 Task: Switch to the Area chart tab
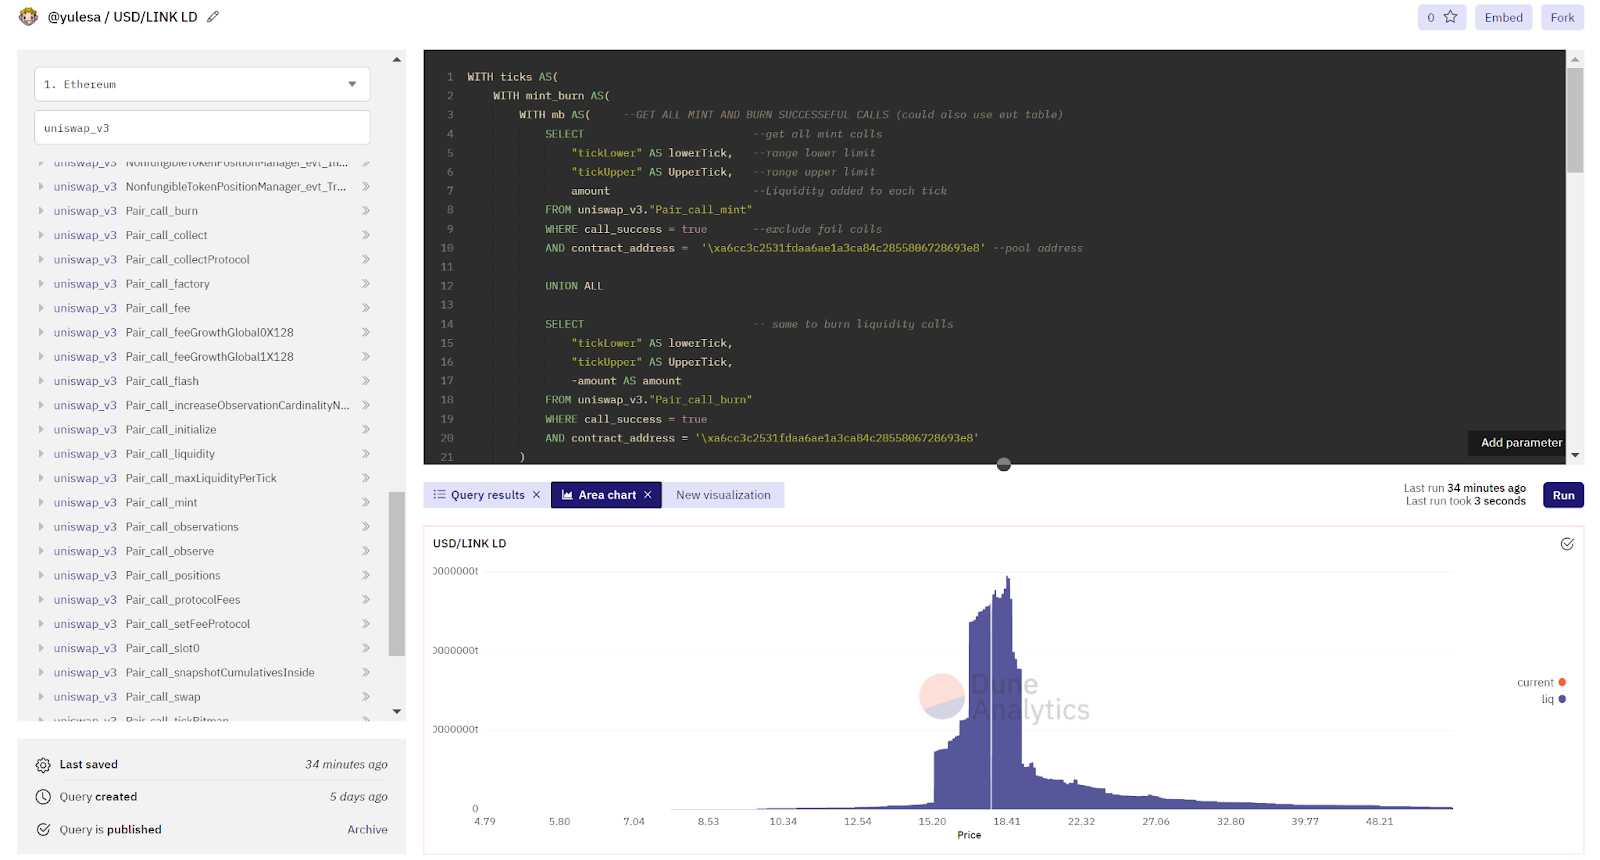(x=607, y=495)
